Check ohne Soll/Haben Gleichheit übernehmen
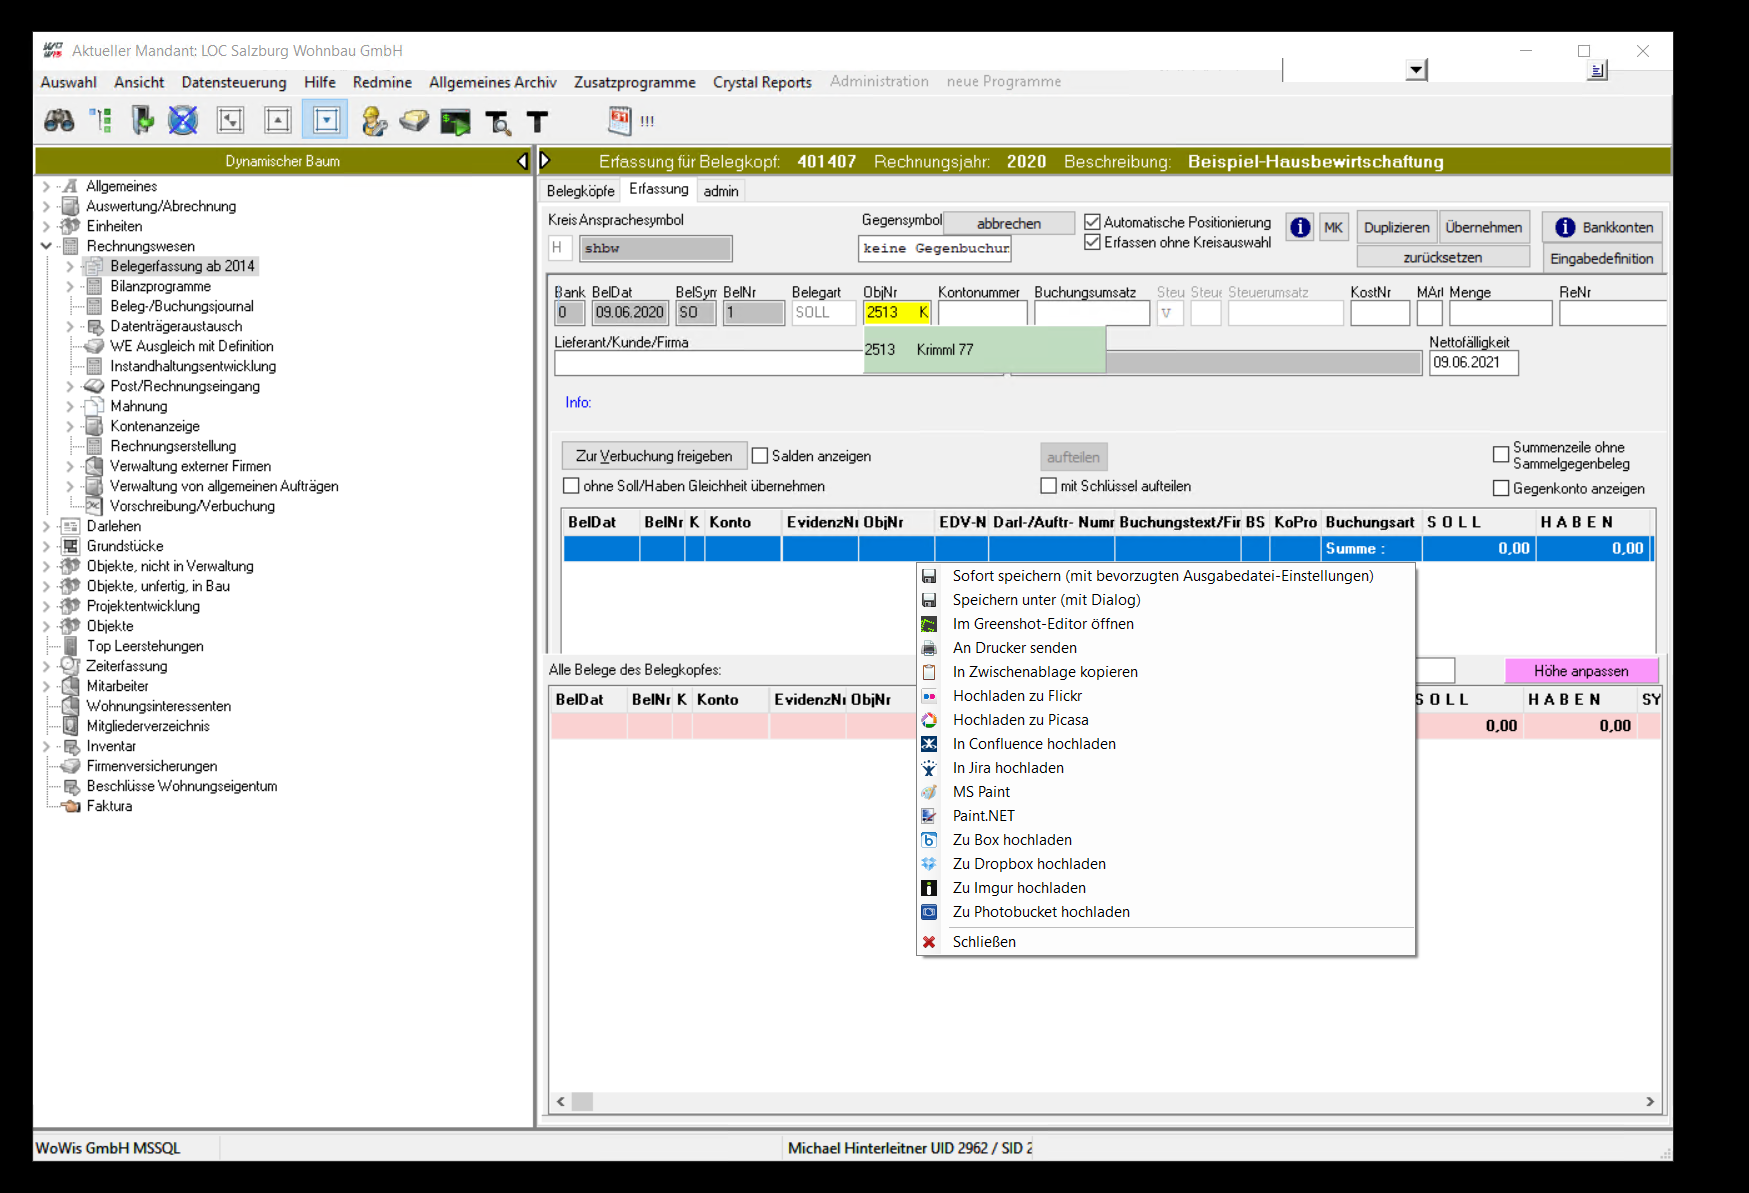 point(571,486)
